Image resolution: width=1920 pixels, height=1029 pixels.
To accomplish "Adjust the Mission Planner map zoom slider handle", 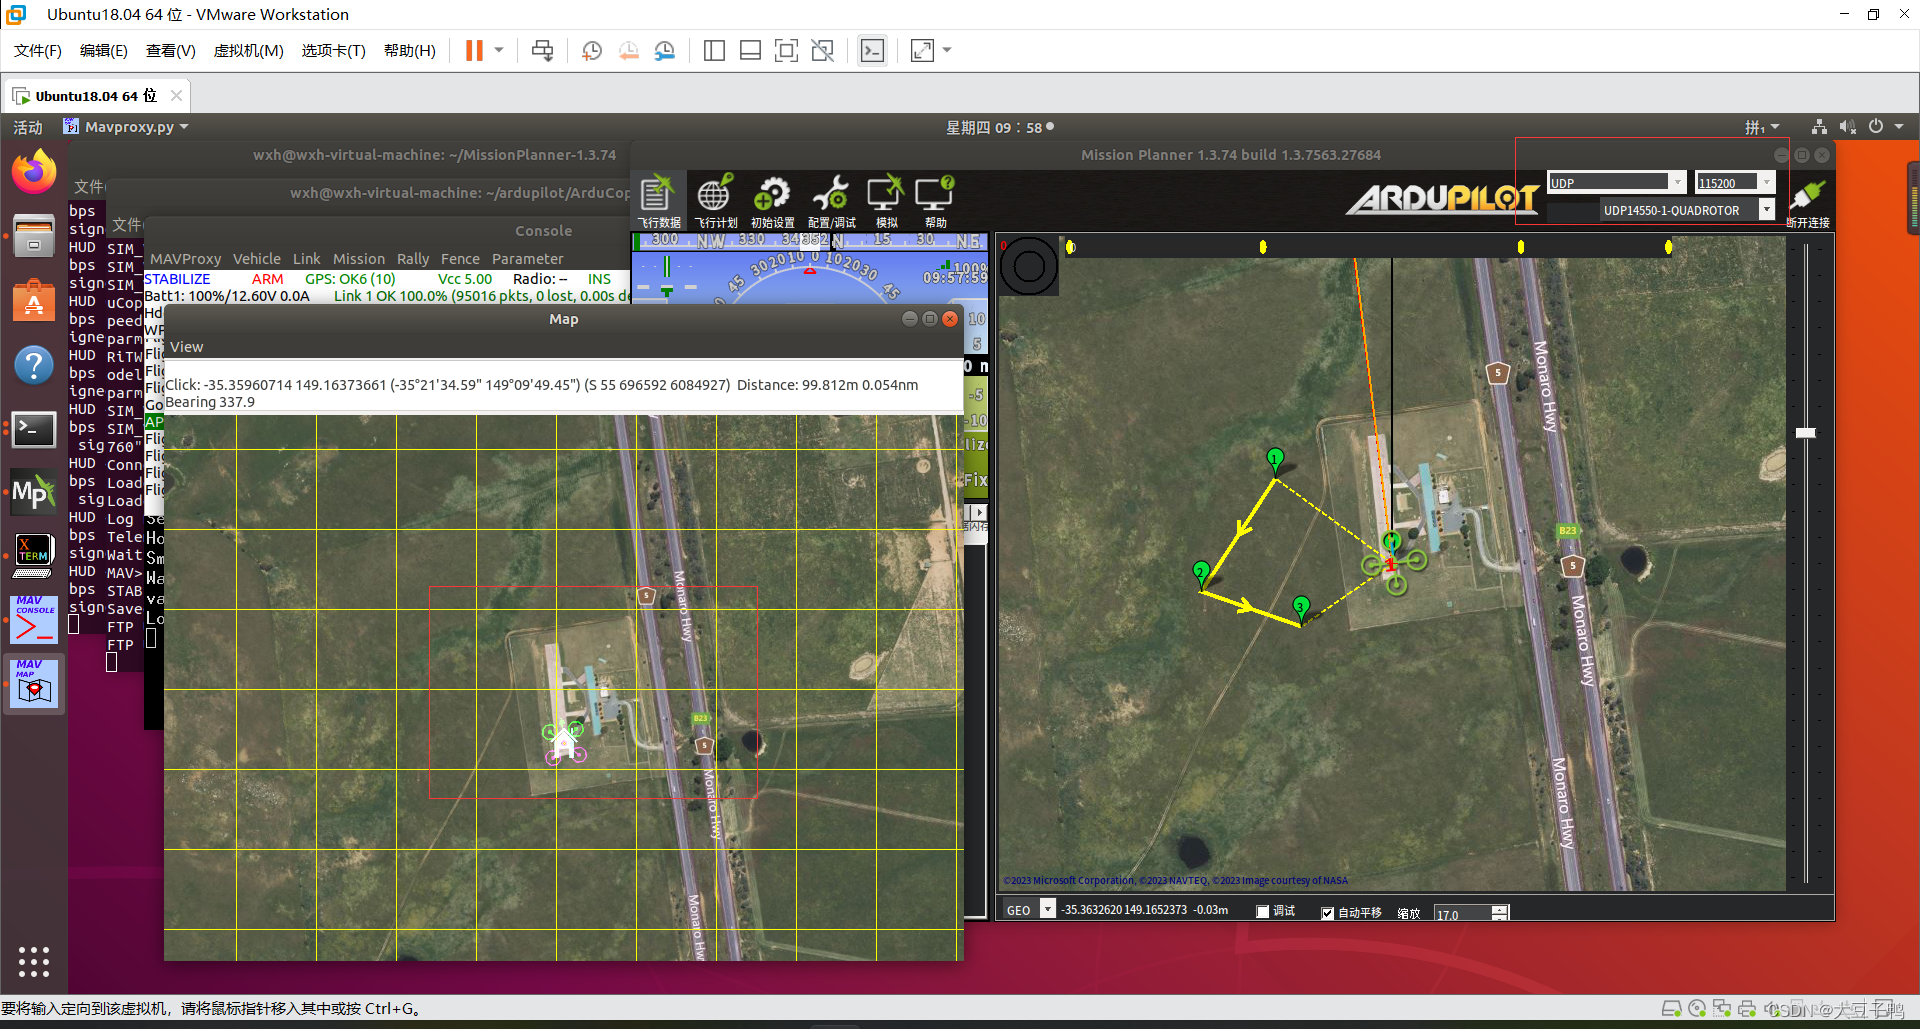I will [x=1805, y=433].
